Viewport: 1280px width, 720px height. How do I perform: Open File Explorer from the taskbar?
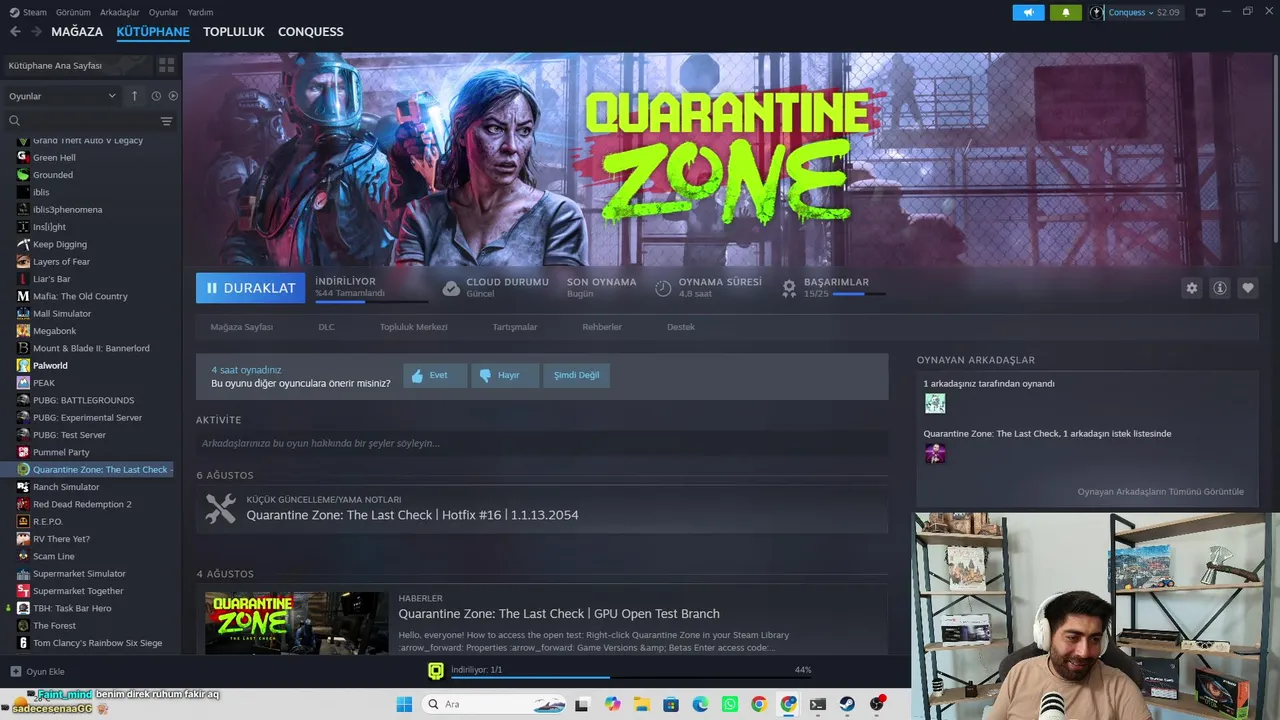pos(641,704)
